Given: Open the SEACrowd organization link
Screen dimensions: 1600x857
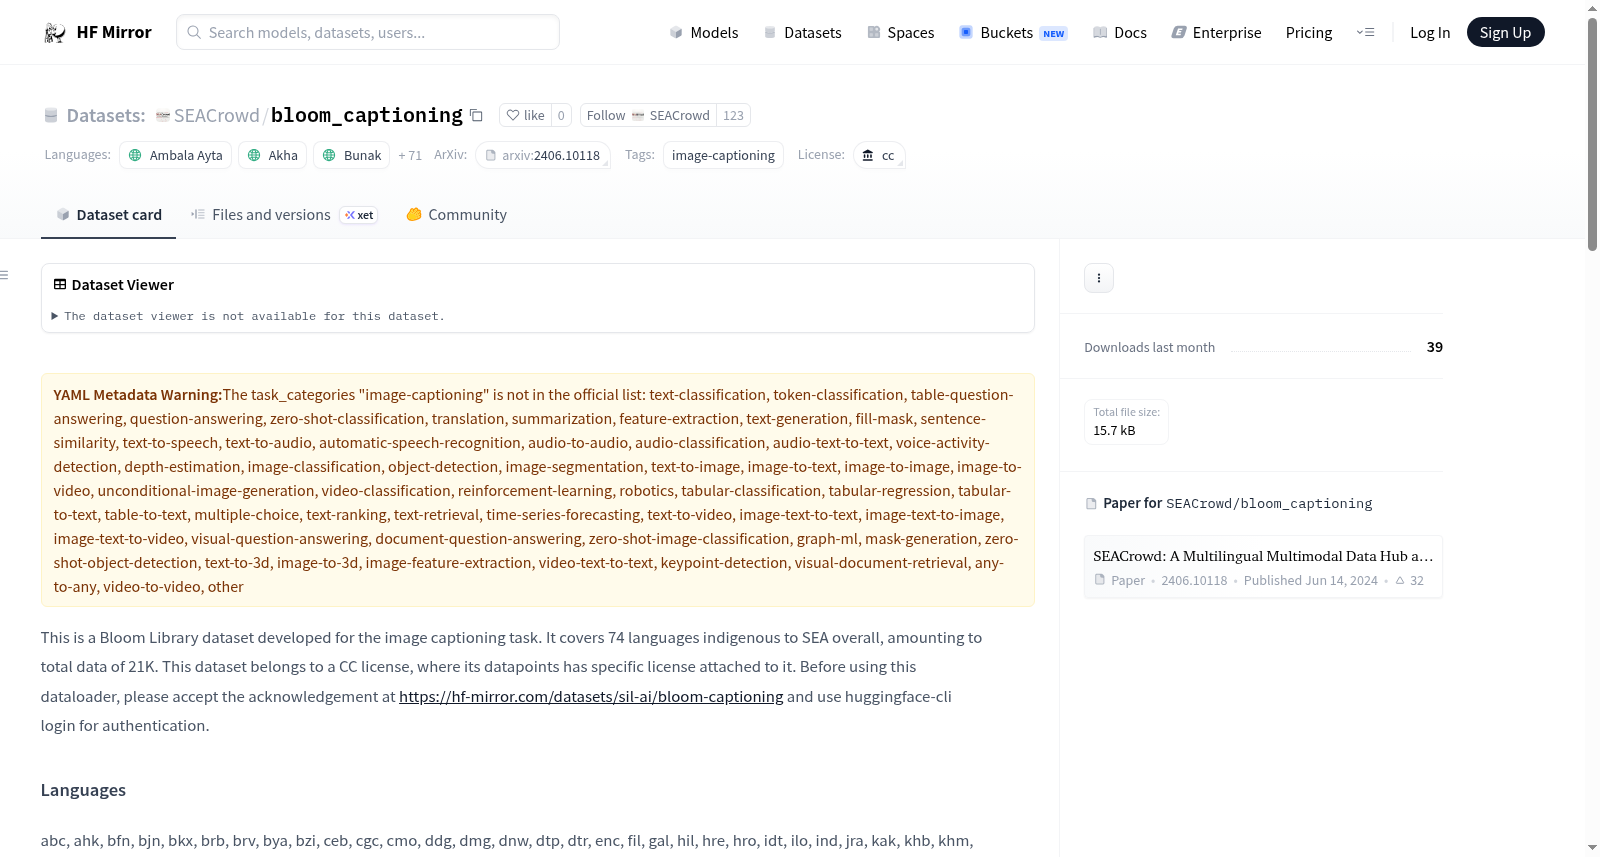Looking at the screenshot, I should point(216,116).
